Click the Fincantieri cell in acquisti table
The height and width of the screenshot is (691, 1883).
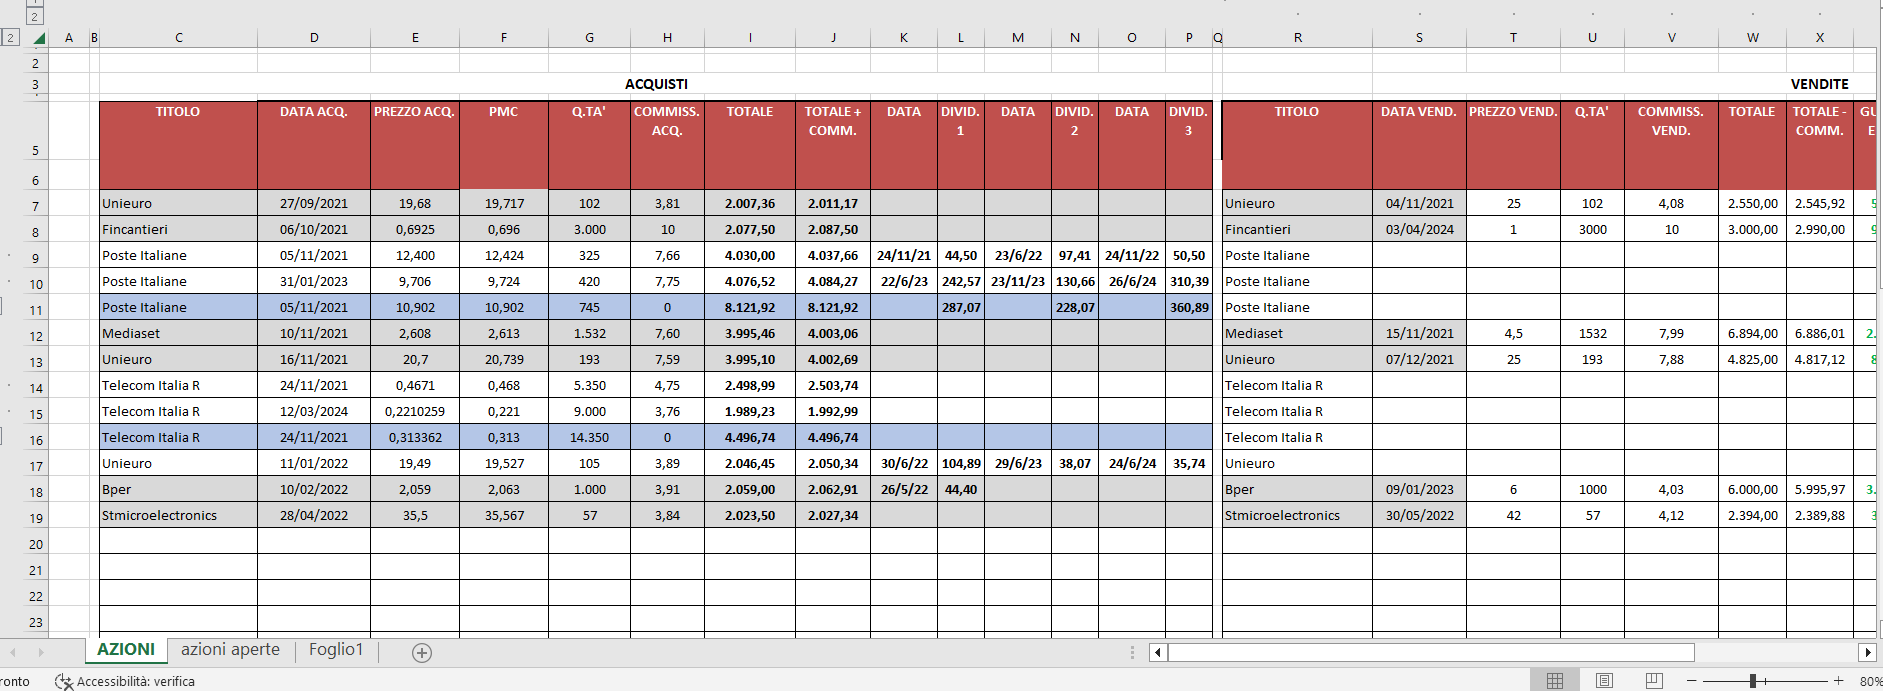tap(179, 229)
